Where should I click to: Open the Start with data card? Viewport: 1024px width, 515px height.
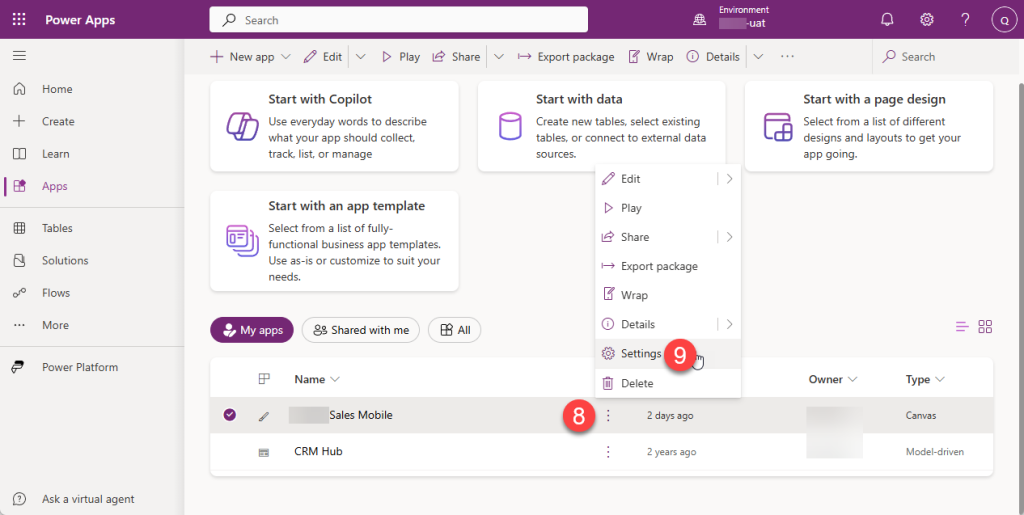tap(601, 126)
